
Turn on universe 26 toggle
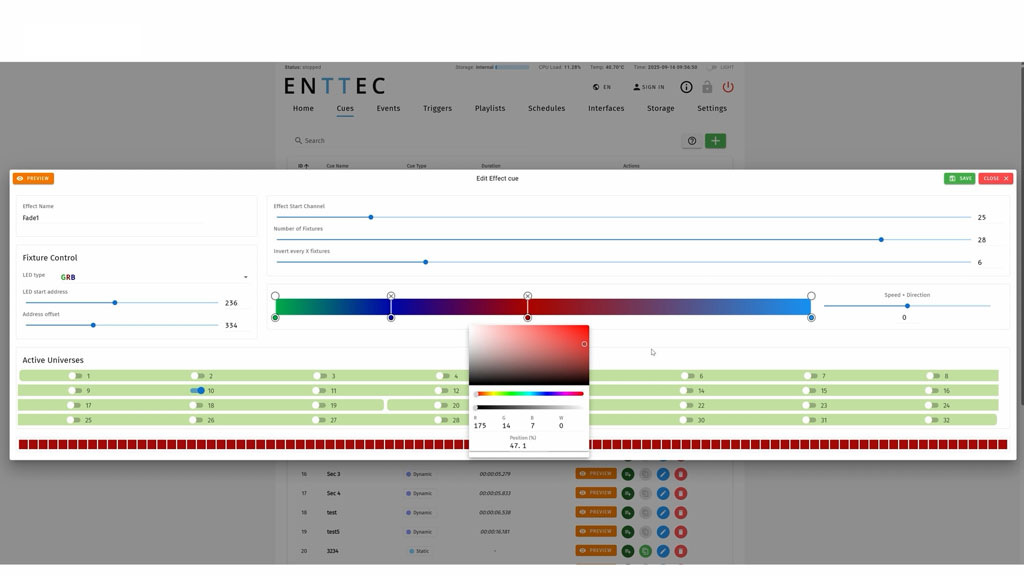pyautogui.click(x=198, y=420)
